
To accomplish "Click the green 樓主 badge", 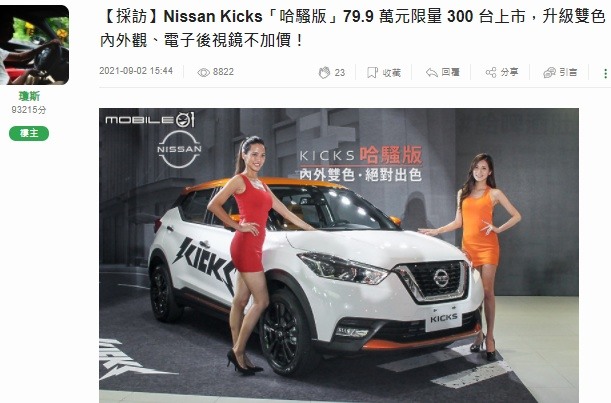I will pos(29,133).
